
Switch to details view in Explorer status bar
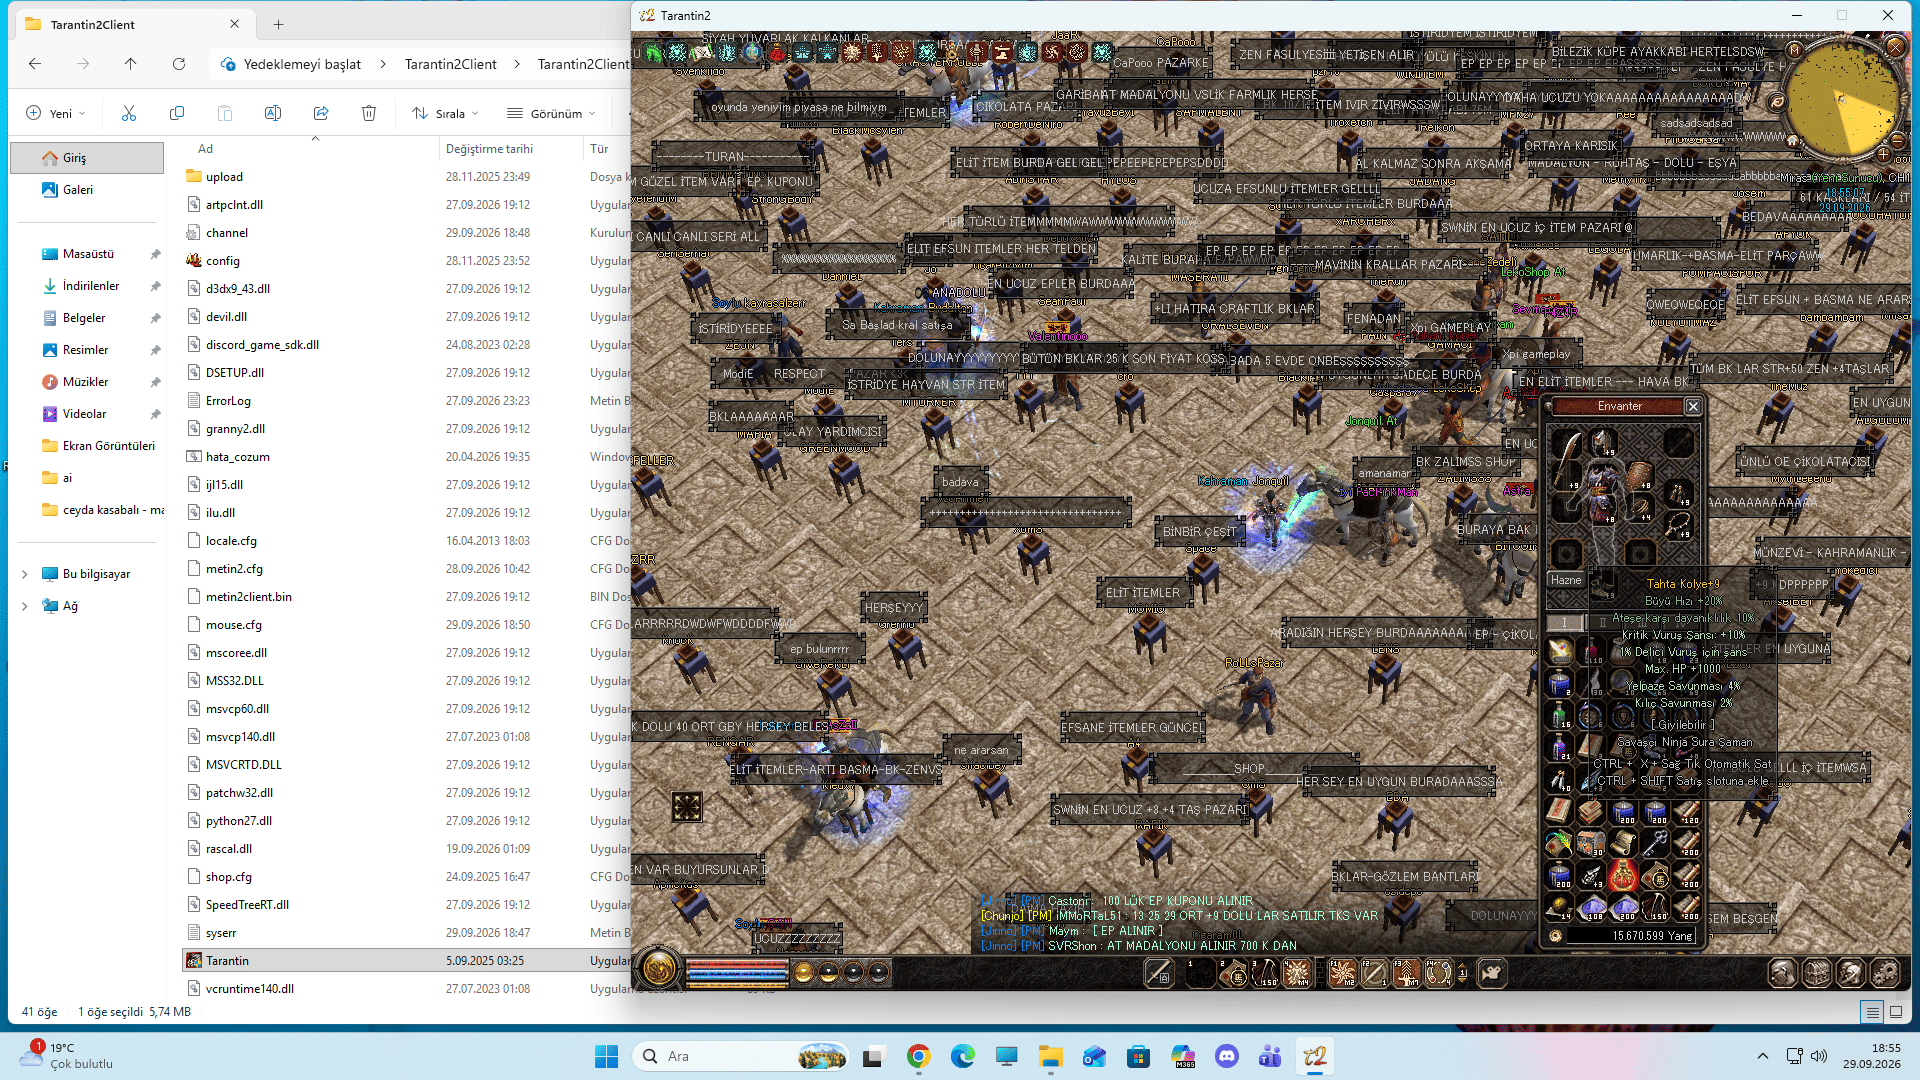[x=1873, y=1012]
